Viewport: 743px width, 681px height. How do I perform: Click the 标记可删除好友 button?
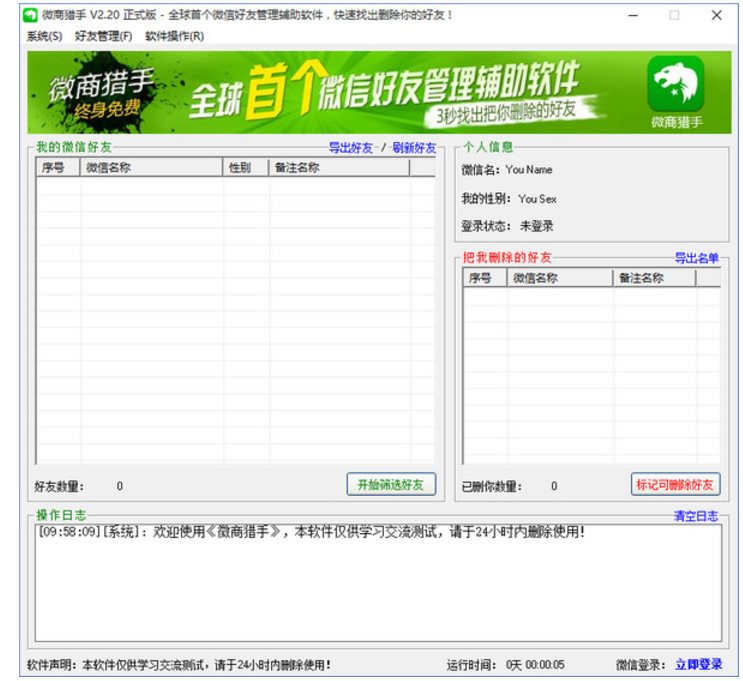click(x=675, y=484)
